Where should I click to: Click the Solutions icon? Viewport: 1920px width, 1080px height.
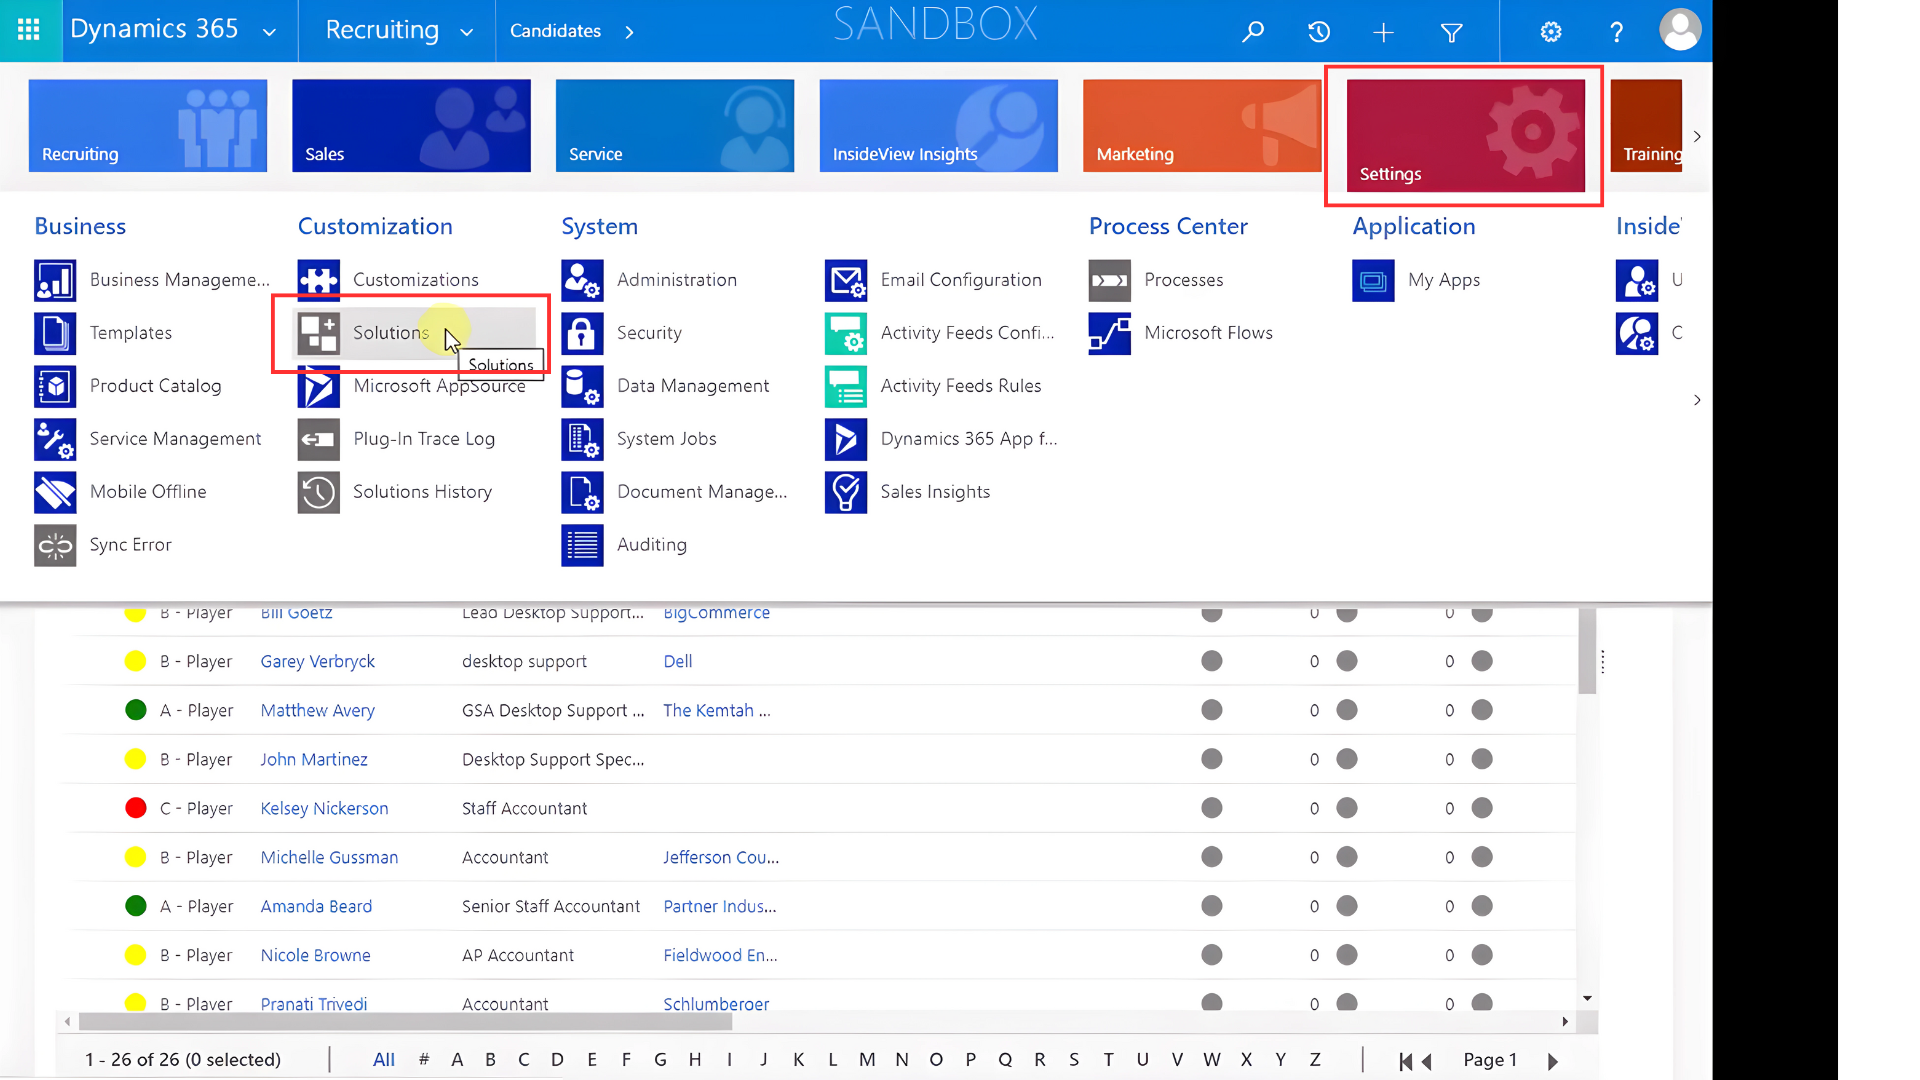pos(319,333)
